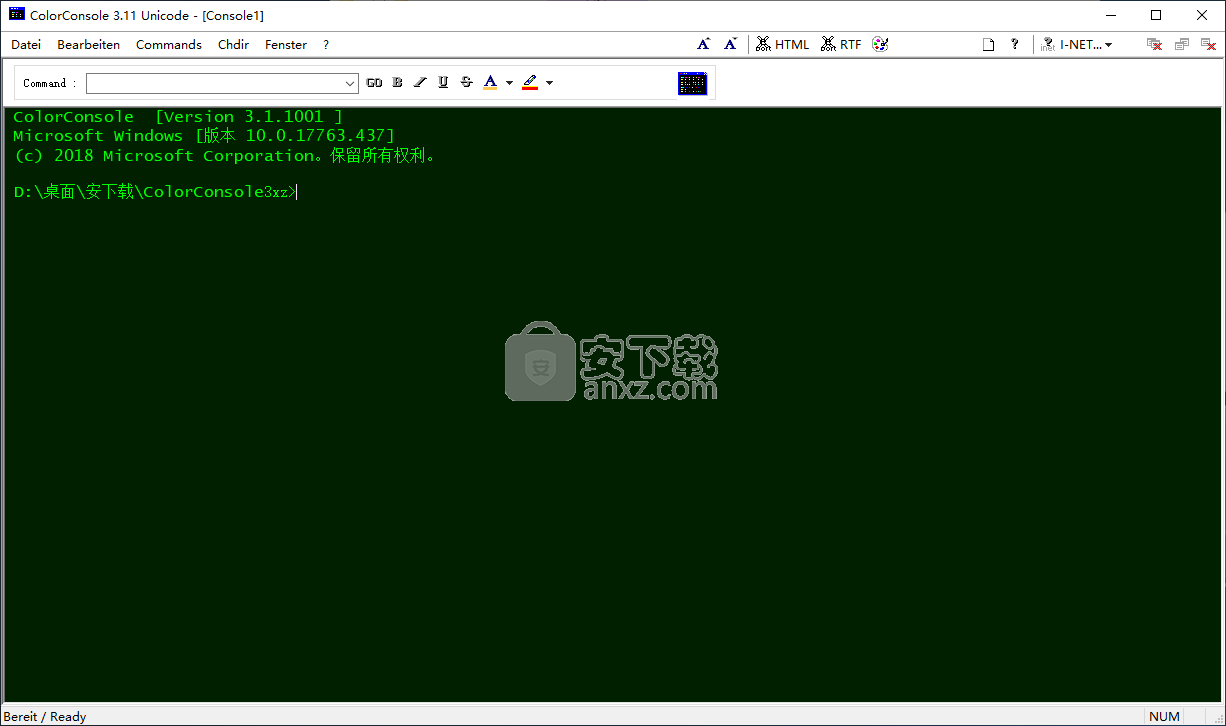This screenshot has width=1226, height=726.
Task: Expand the font color dropdown arrow
Action: tap(509, 83)
